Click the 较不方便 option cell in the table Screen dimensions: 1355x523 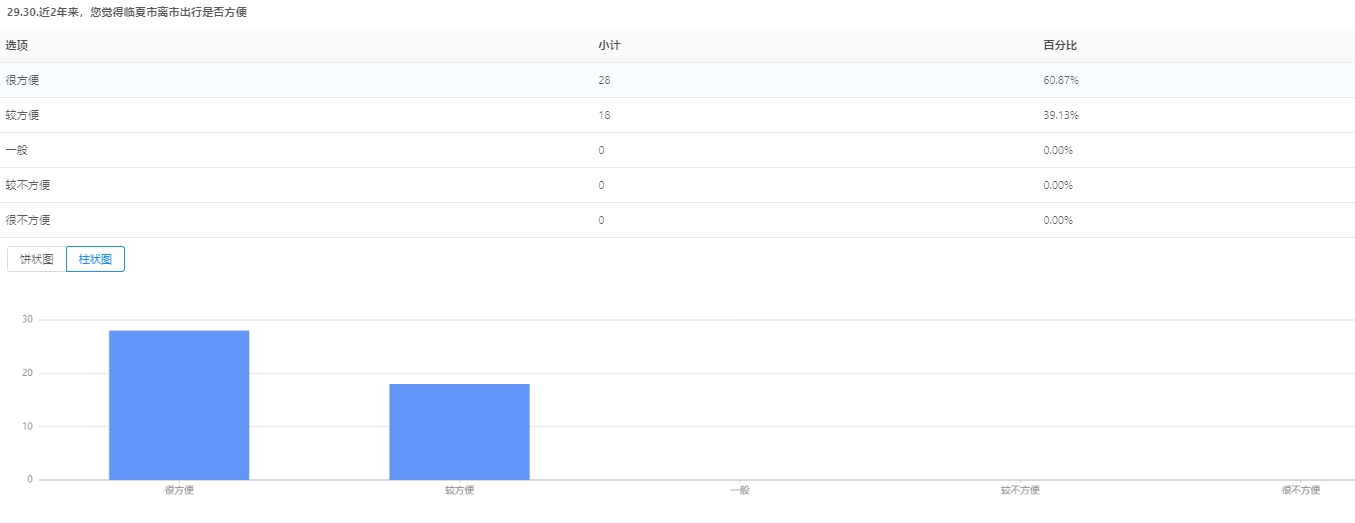[27, 185]
